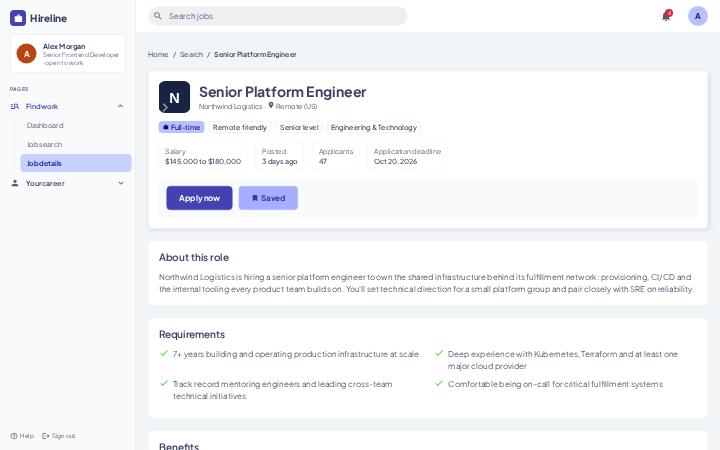The height and width of the screenshot is (450, 720).
Task: Expand the Your career section chevron
Action: pyautogui.click(x=121, y=183)
